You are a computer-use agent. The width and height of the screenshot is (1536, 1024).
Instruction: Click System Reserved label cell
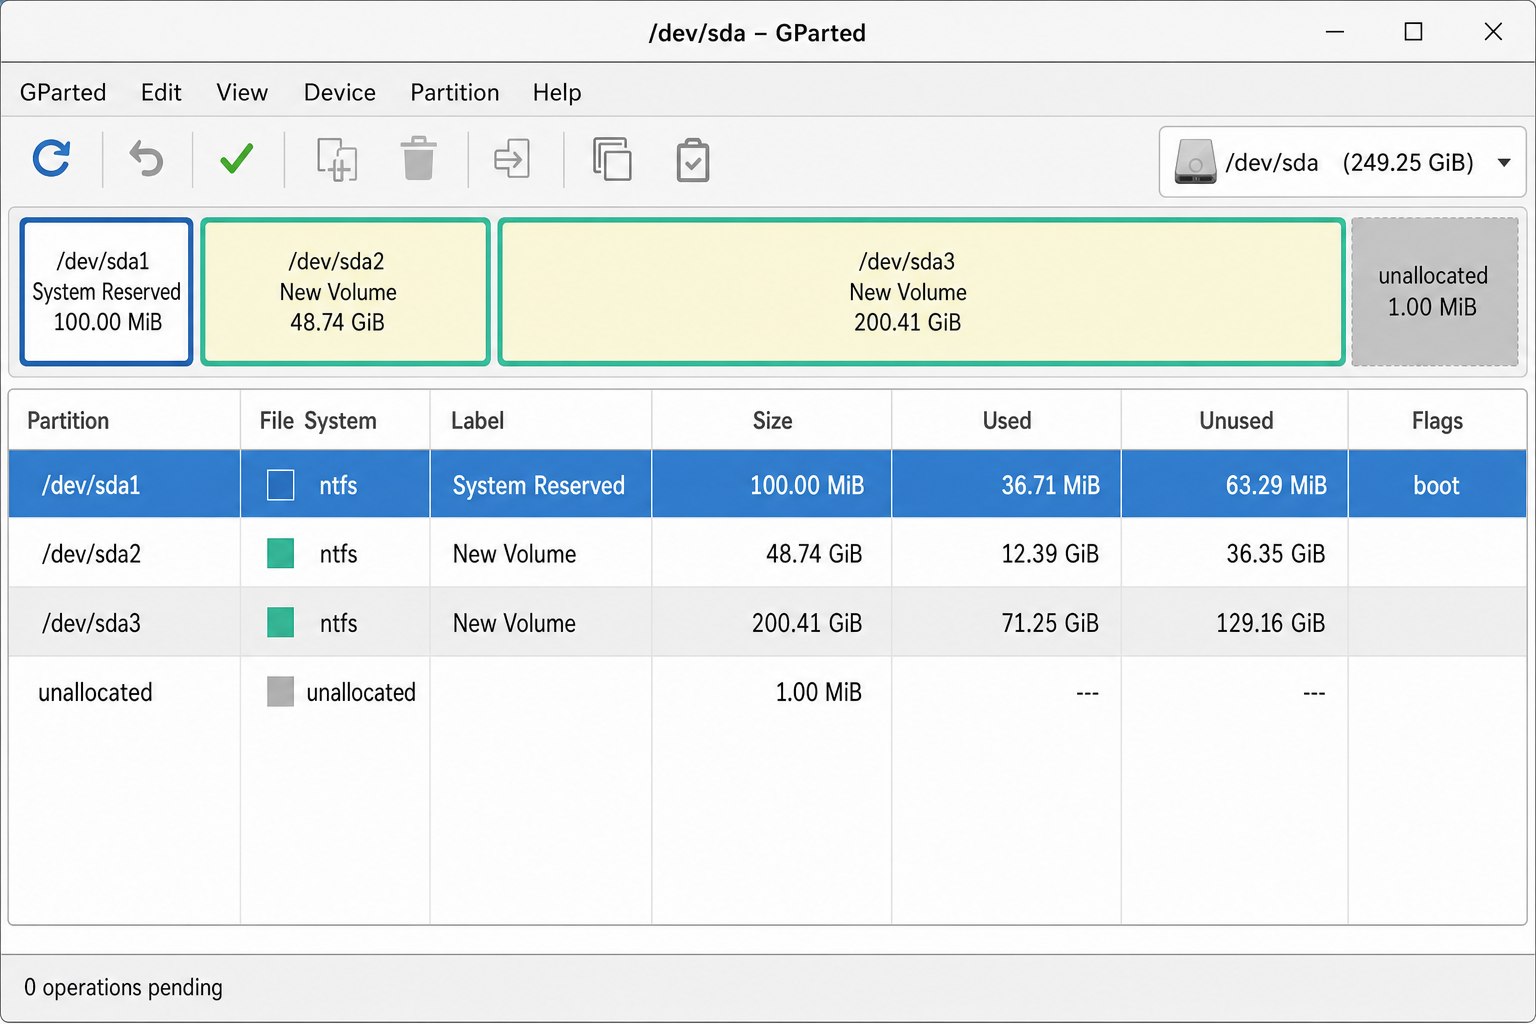(539, 486)
